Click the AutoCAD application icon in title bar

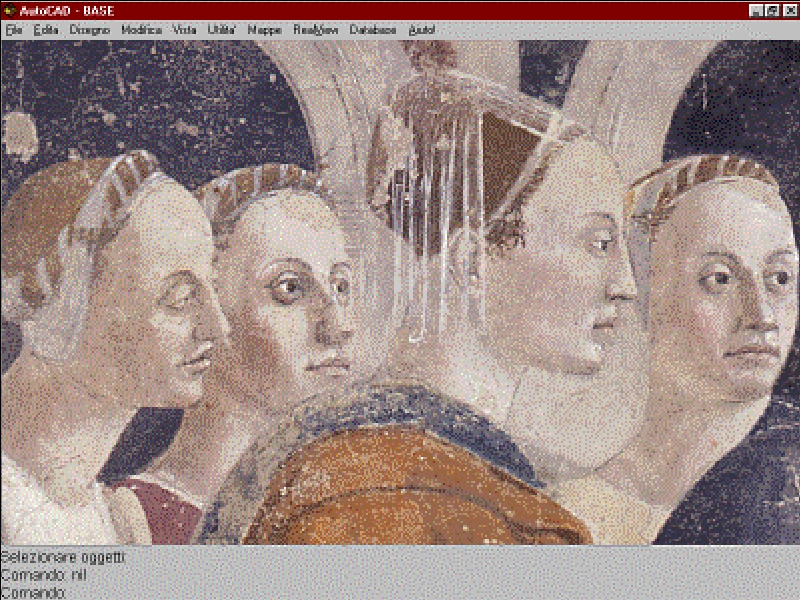pyautogui.click(x=10, y=11)
